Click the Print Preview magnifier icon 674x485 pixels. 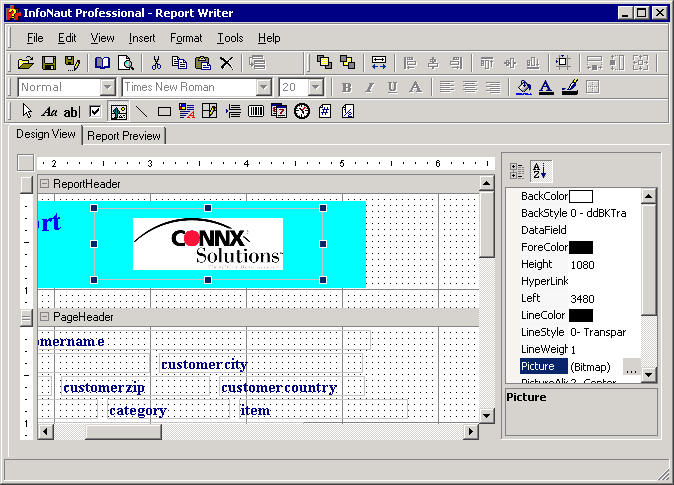pos(126,63)
